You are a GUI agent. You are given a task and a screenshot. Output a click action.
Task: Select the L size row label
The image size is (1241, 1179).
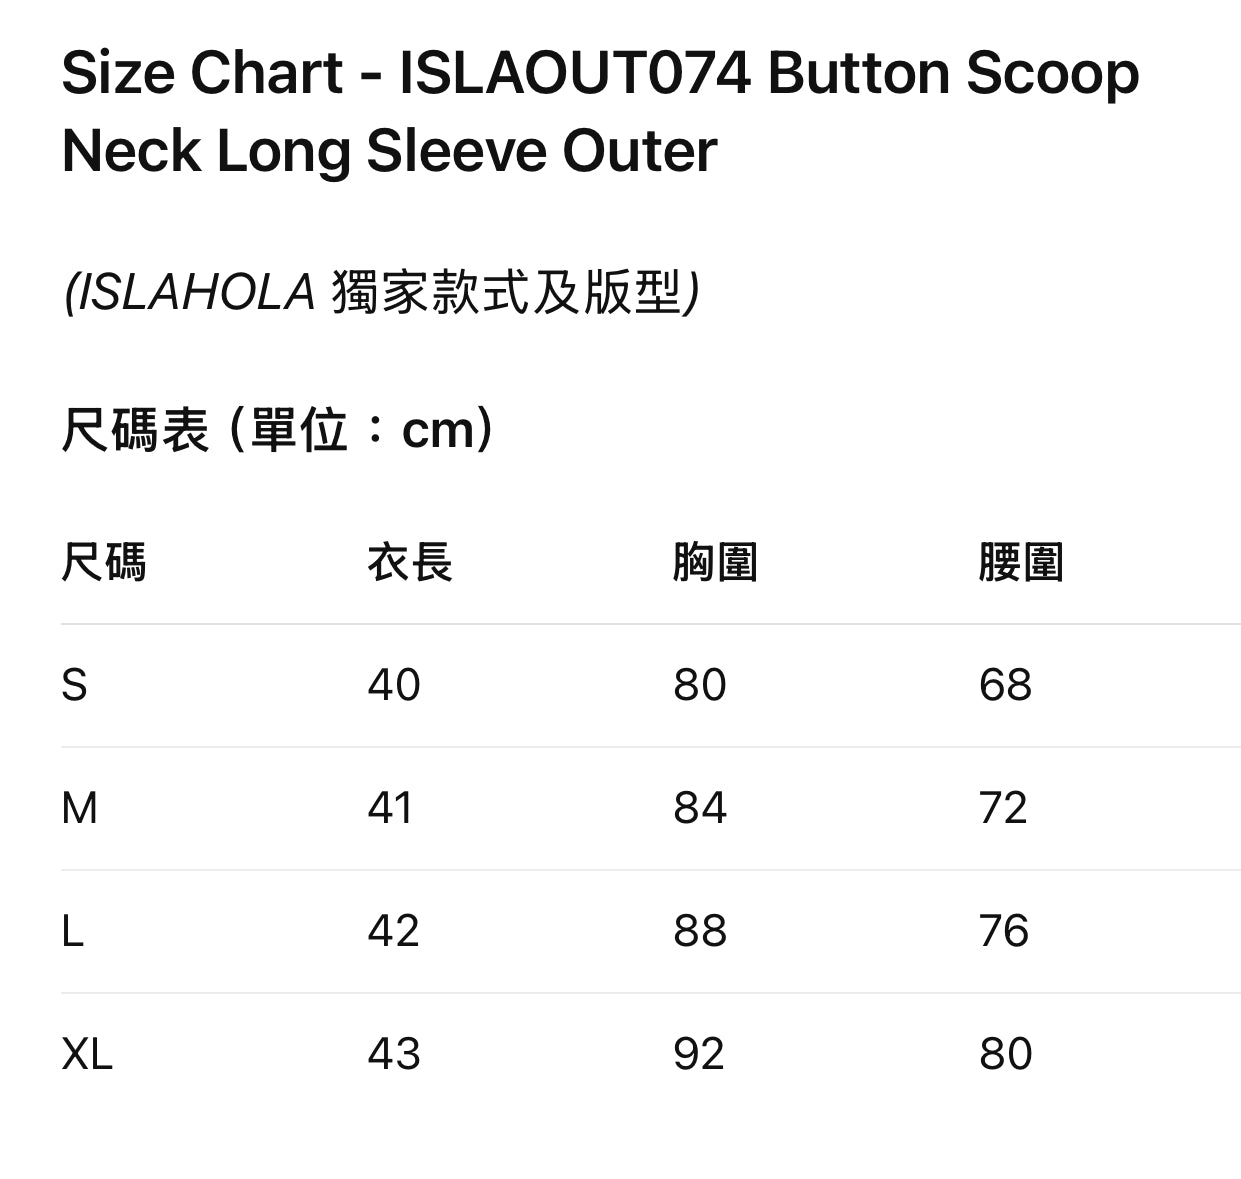coord(72,931)
